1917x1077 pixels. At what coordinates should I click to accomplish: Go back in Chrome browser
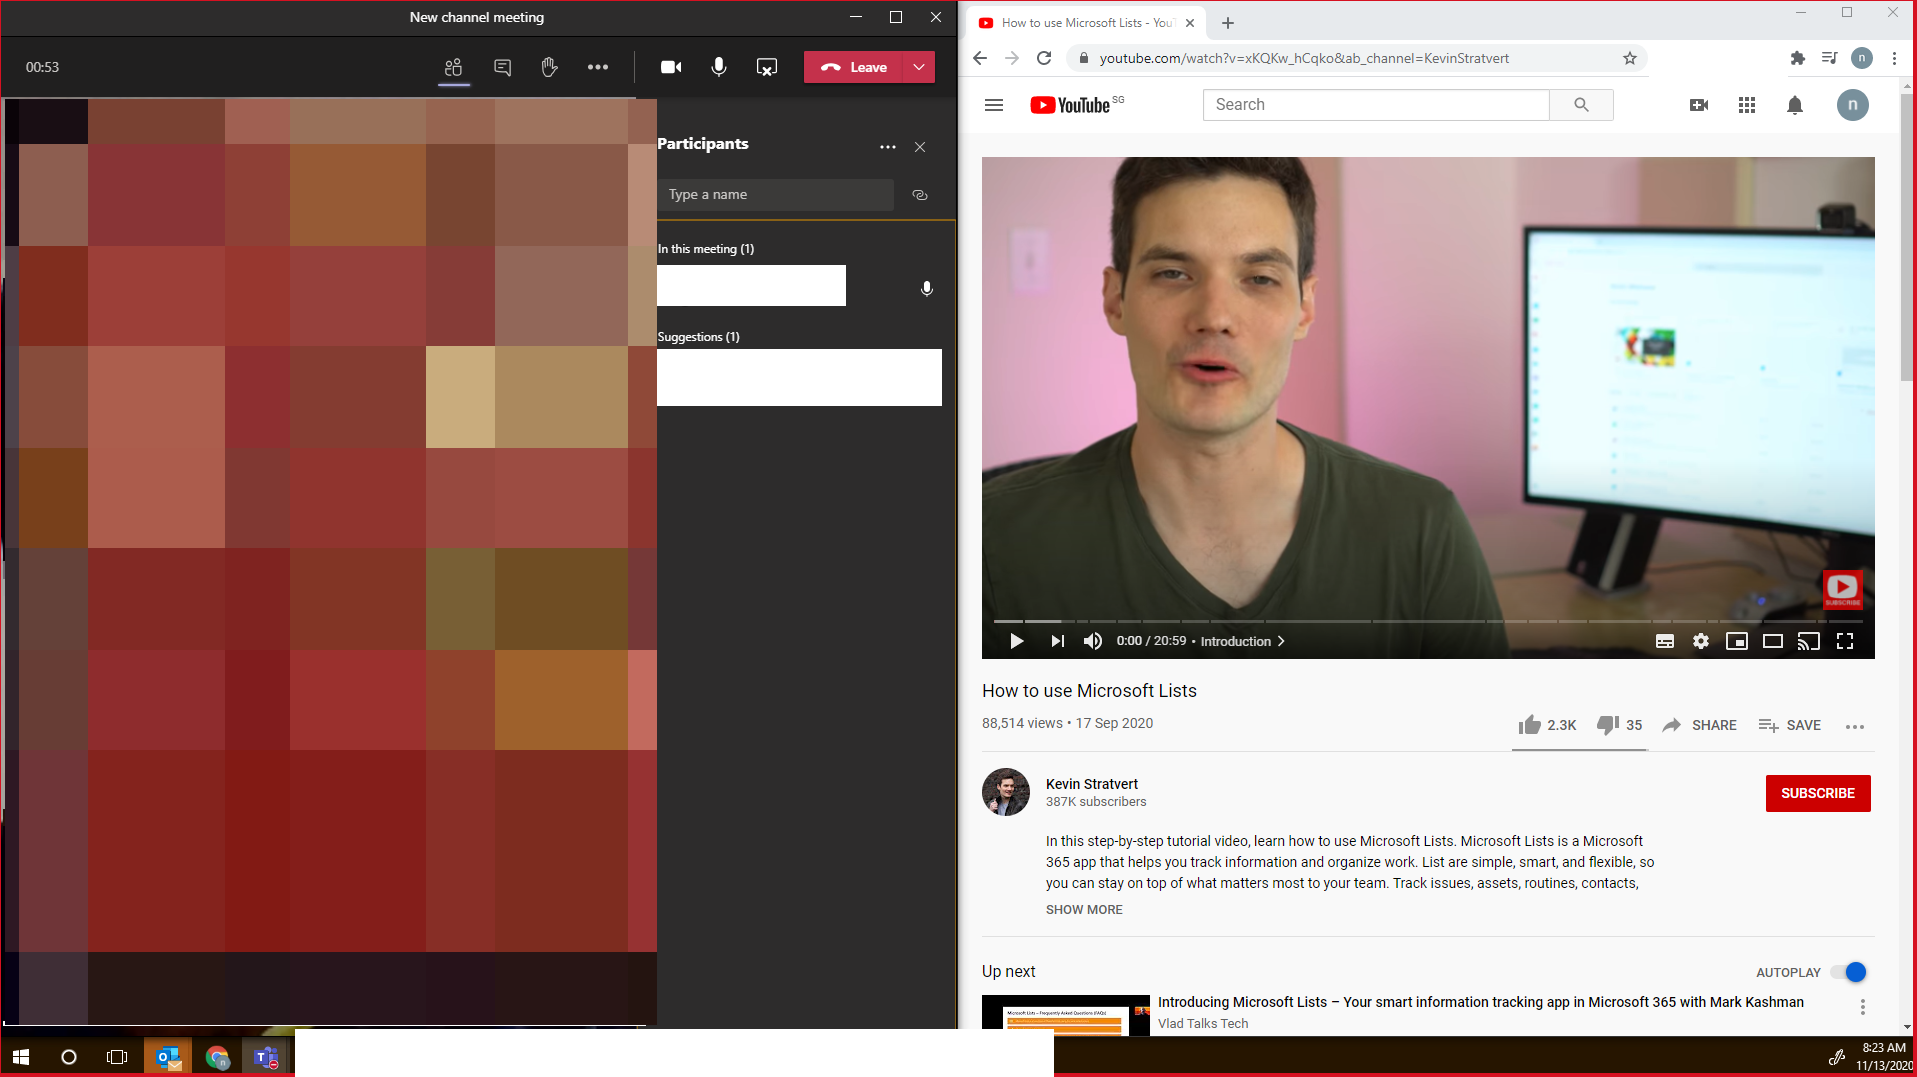(980, 58)
